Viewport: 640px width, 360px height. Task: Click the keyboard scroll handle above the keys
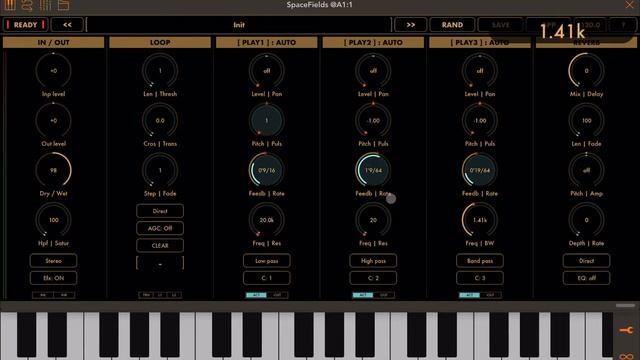pyautogui.click(x=625, y=305)
